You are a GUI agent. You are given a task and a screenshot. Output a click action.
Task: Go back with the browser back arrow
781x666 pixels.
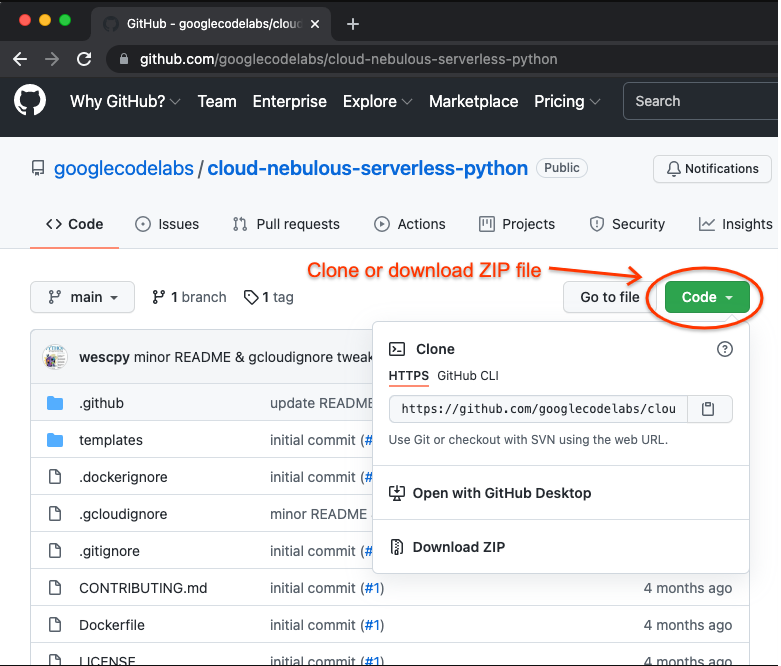click(20, 59)
